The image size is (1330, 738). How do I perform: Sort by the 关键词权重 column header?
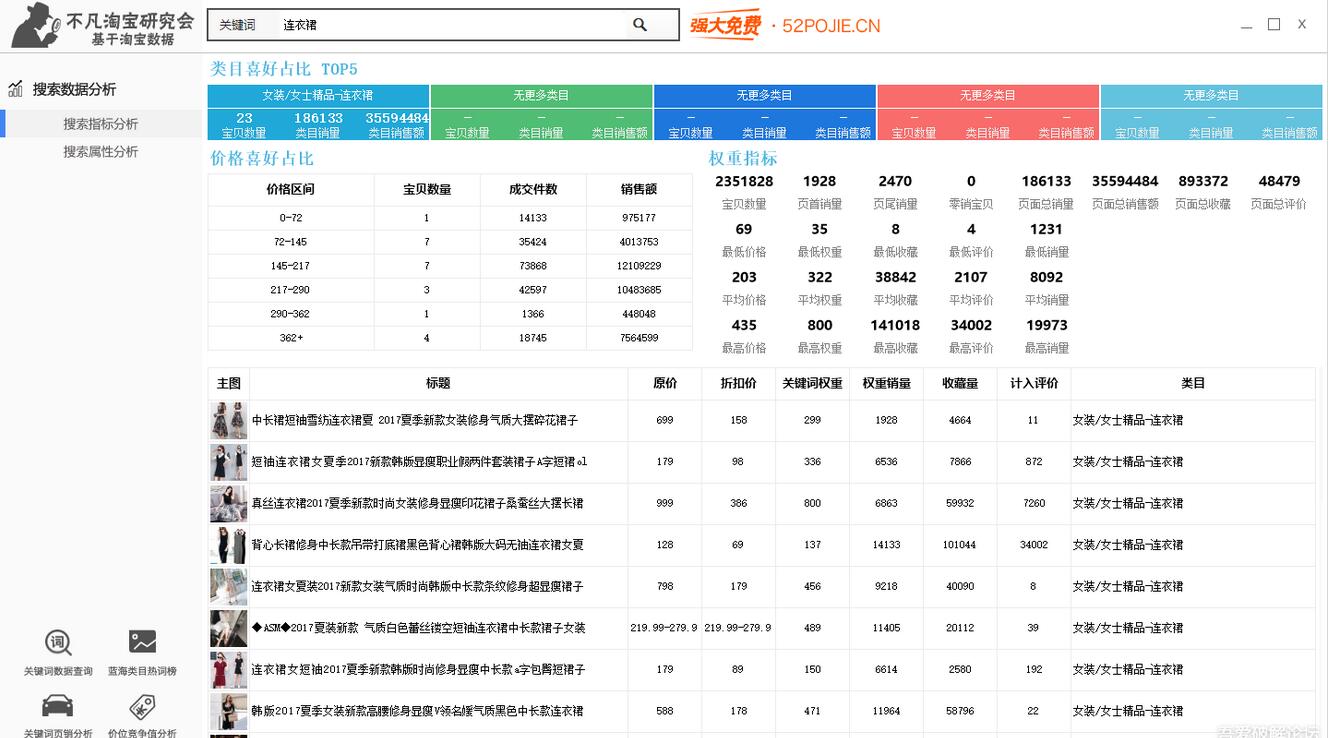(x=812, y=383)
